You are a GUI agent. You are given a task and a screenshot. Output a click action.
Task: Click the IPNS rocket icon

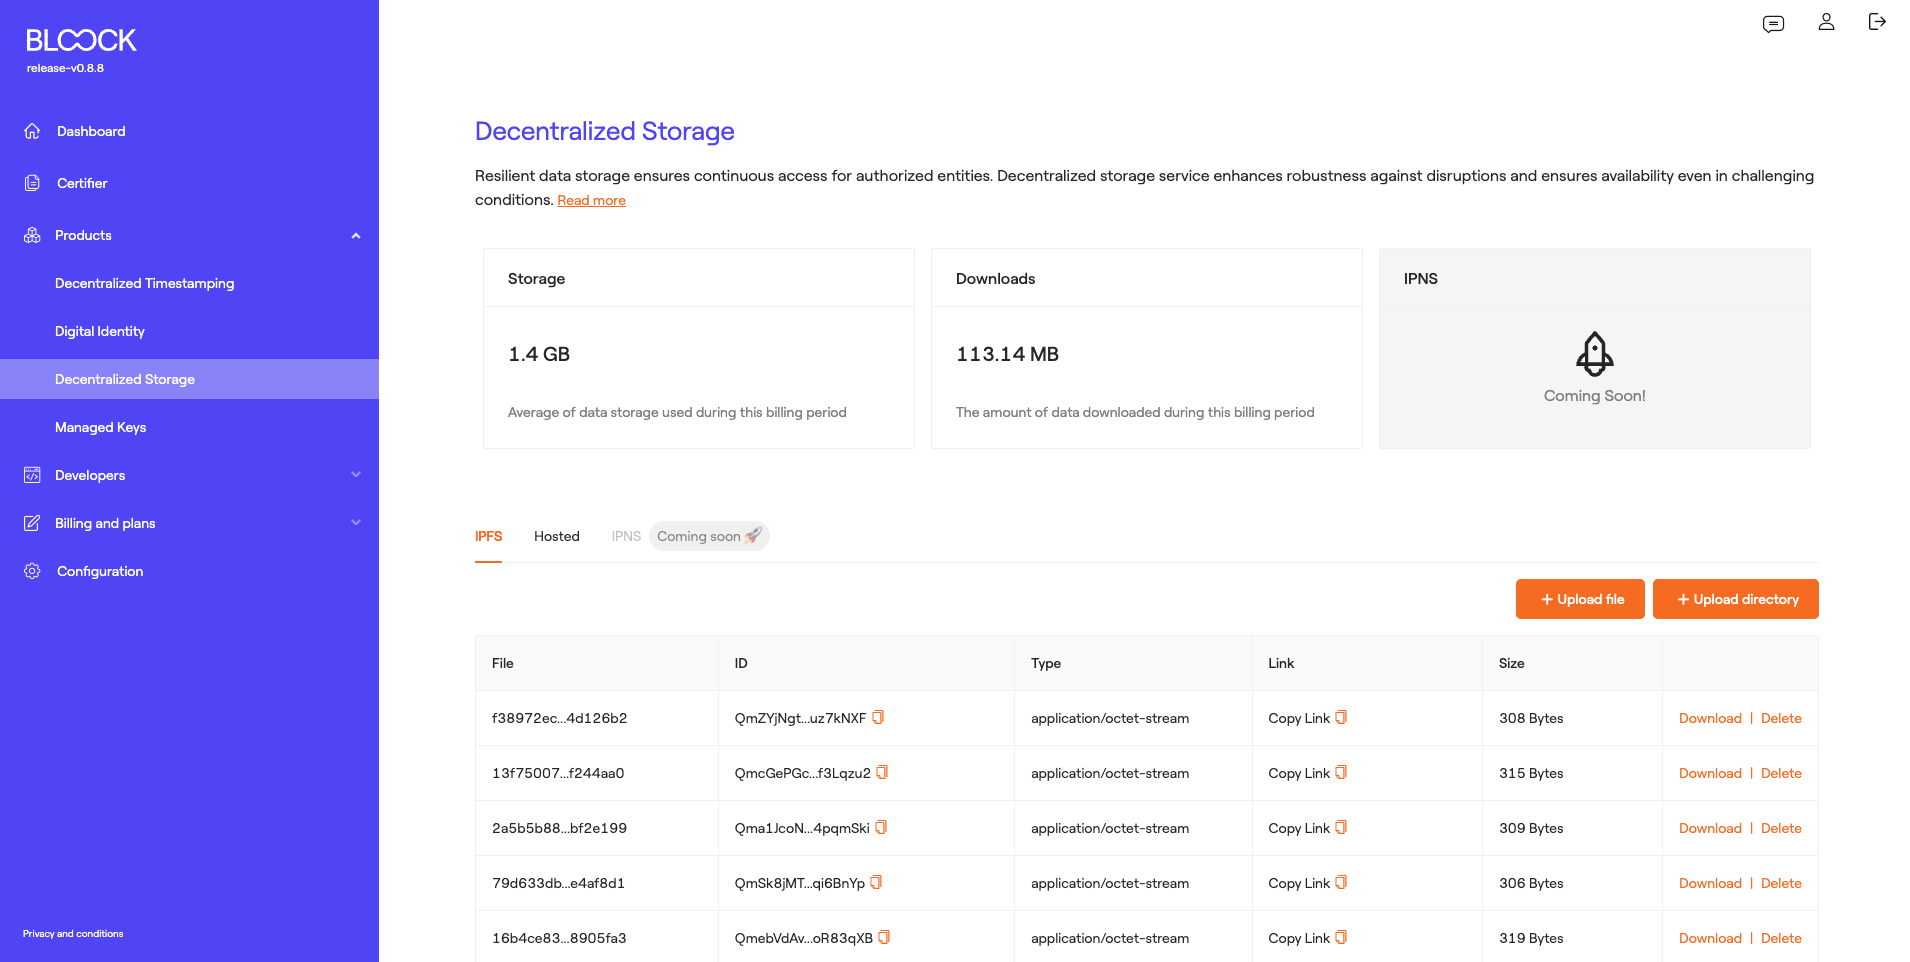tap(1594, 353)
